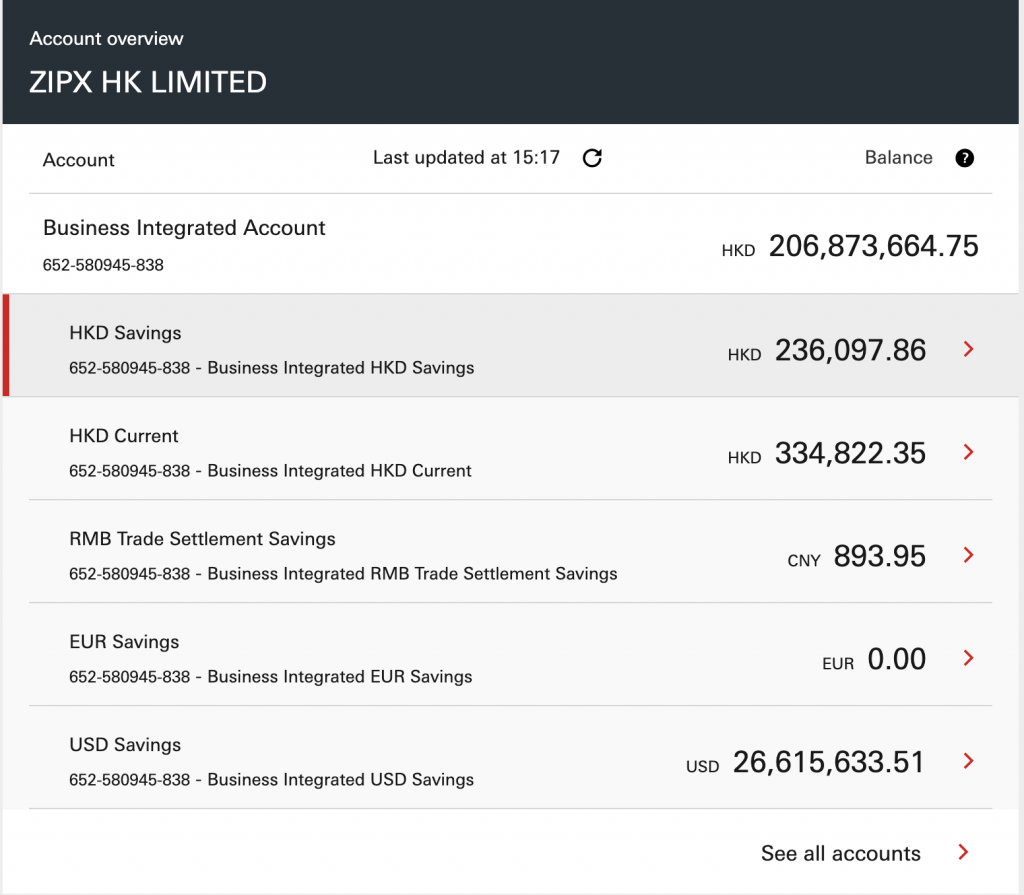Select the HKD Current row title
Image resolution: width=1024 pixels, height=895 pixels.
(x=123, y=436)
